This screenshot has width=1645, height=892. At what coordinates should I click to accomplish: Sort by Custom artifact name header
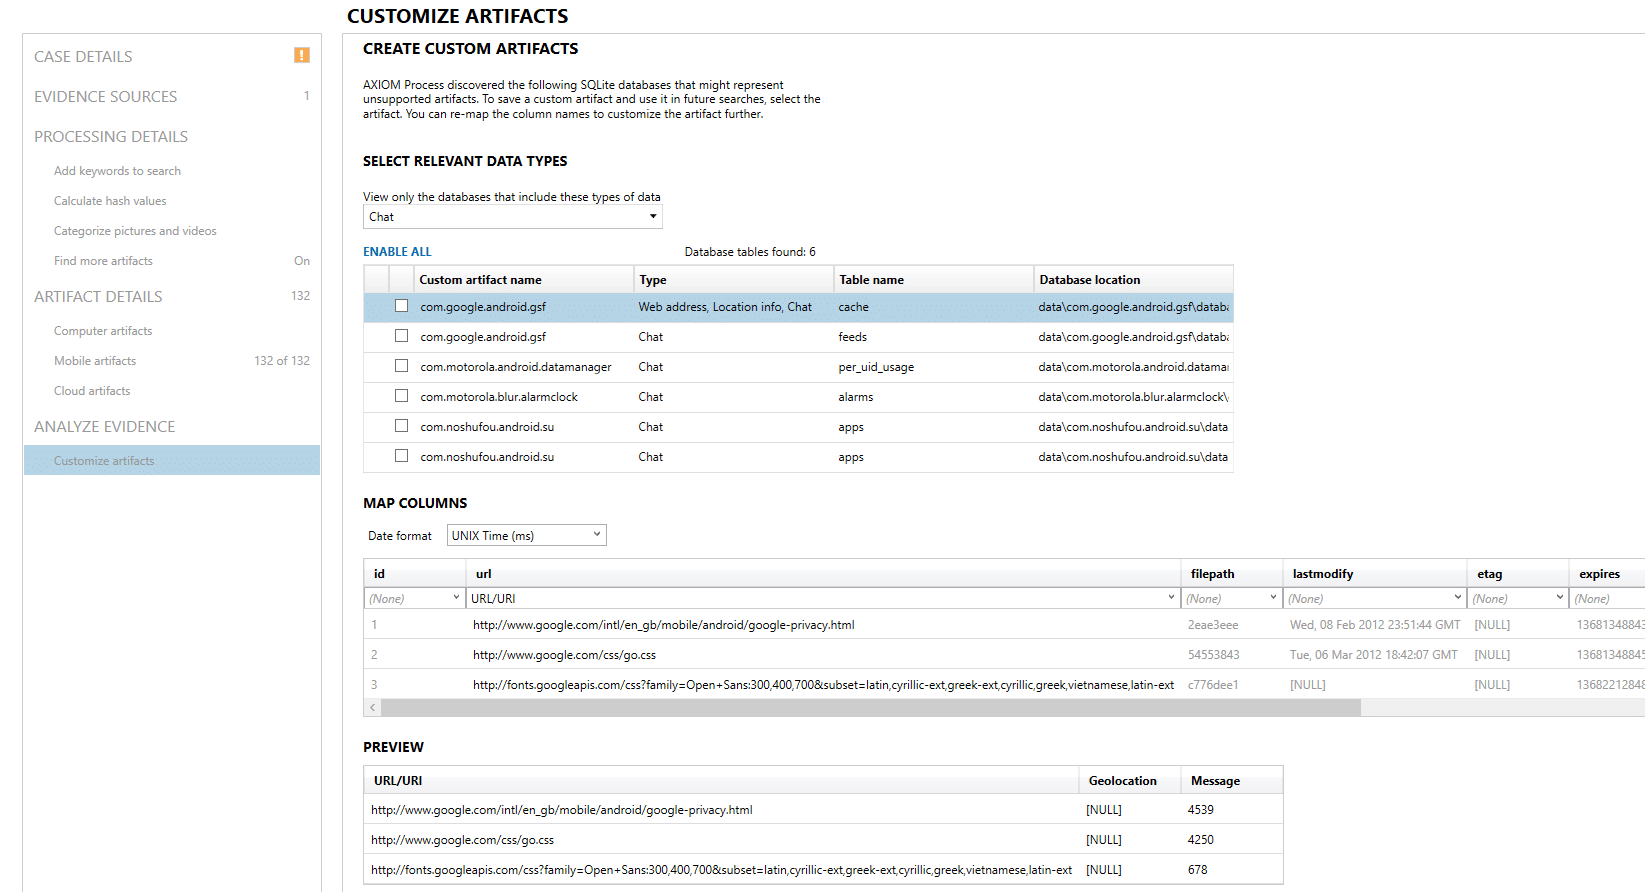click(x=523, y=280)
